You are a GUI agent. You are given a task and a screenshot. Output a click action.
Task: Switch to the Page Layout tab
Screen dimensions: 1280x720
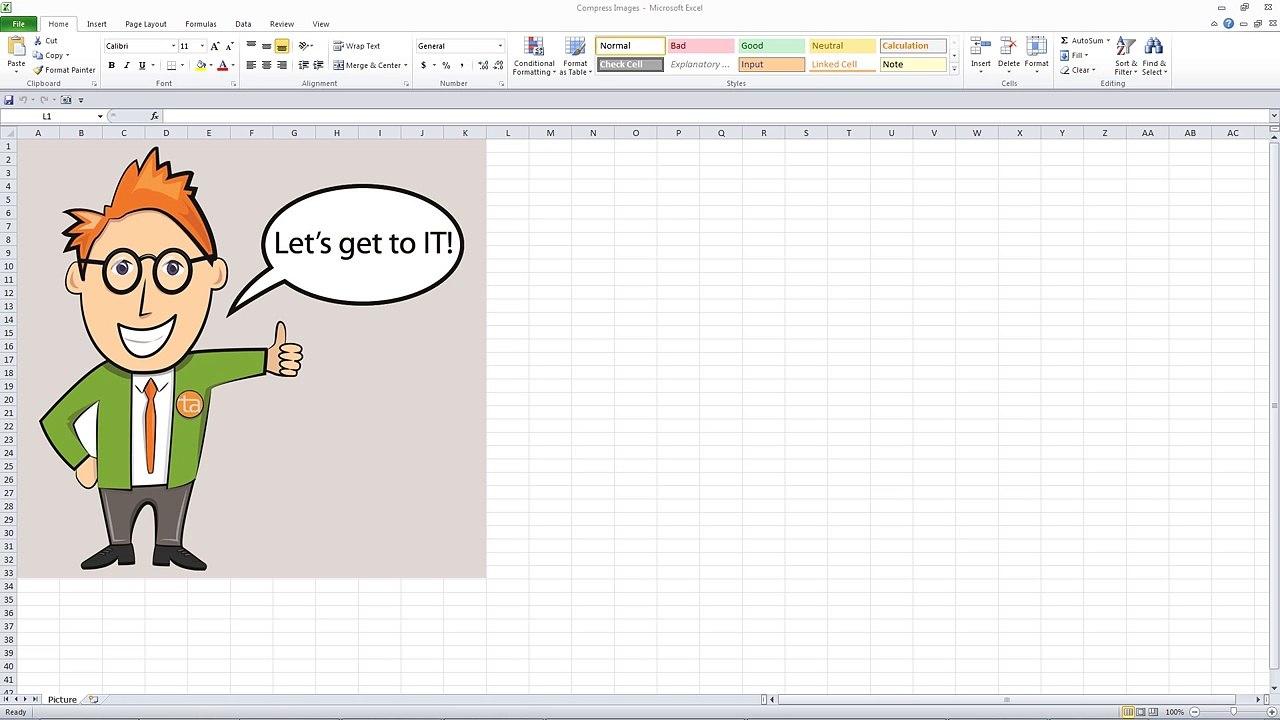pyautogui.click(x=146, y=24)
